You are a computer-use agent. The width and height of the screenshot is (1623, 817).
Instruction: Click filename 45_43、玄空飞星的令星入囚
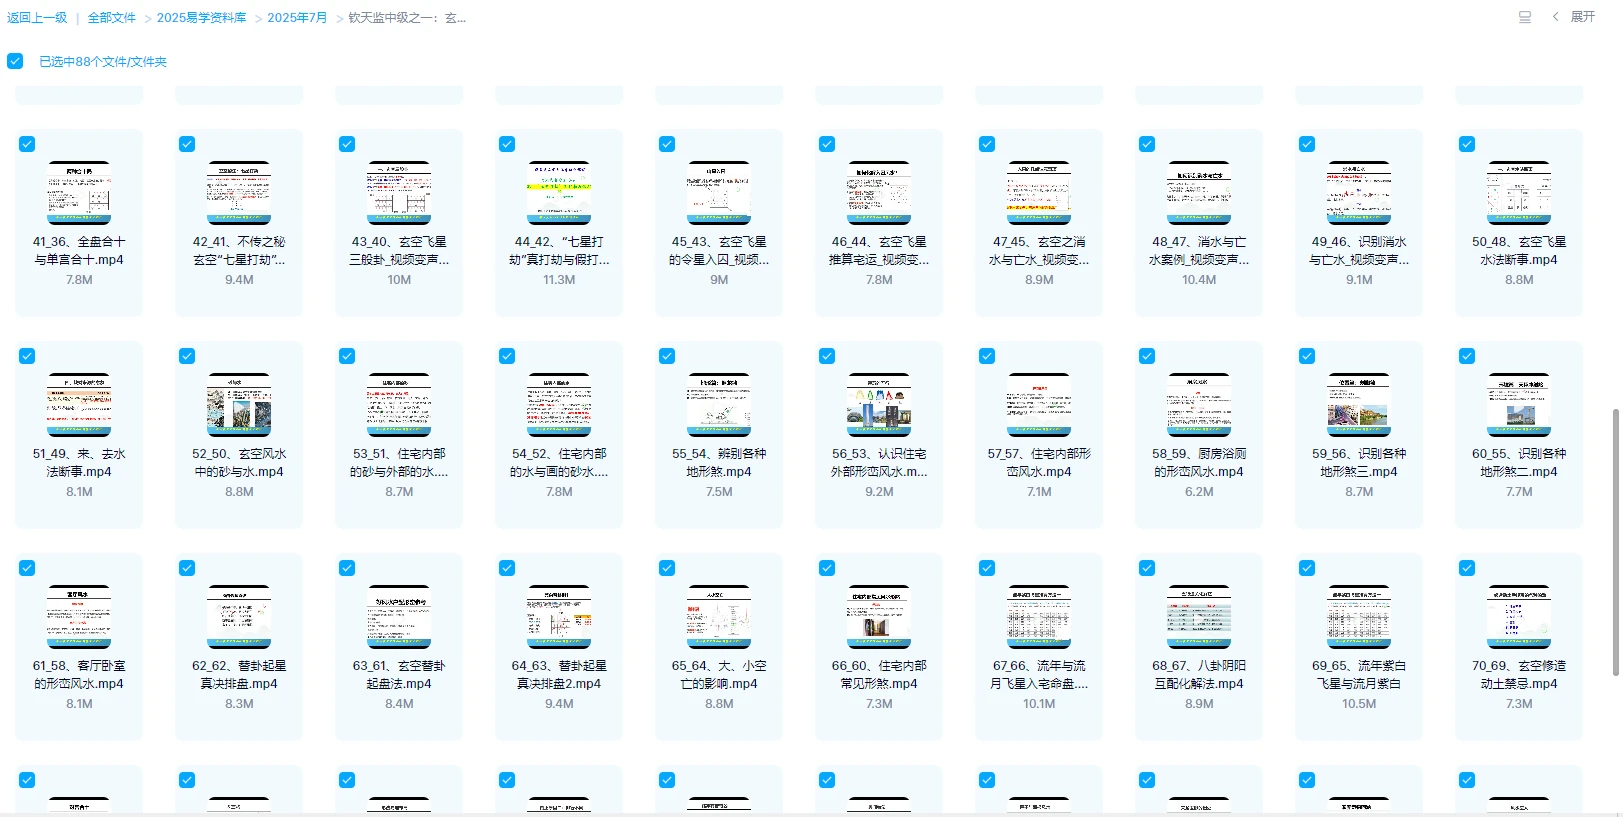pyautogui.click(x=719, y=251)
